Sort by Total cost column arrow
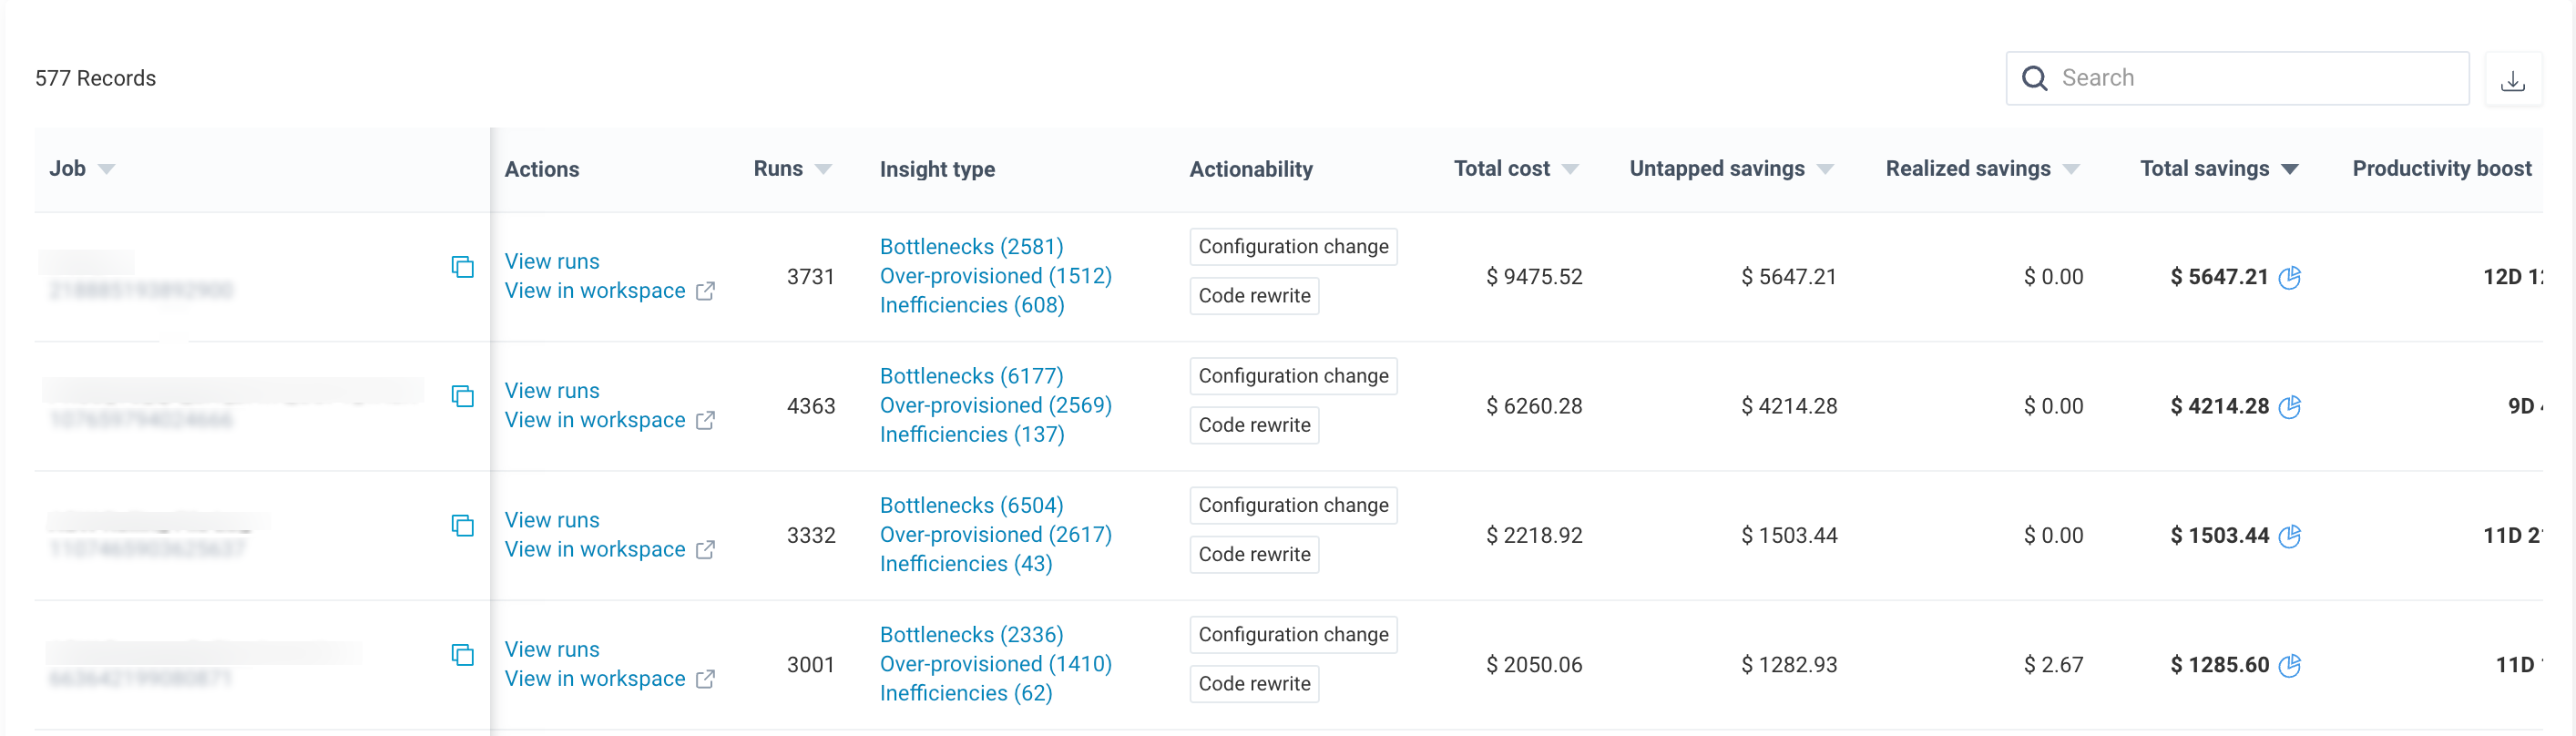 pyautogui.click(x=1570, y=169)
